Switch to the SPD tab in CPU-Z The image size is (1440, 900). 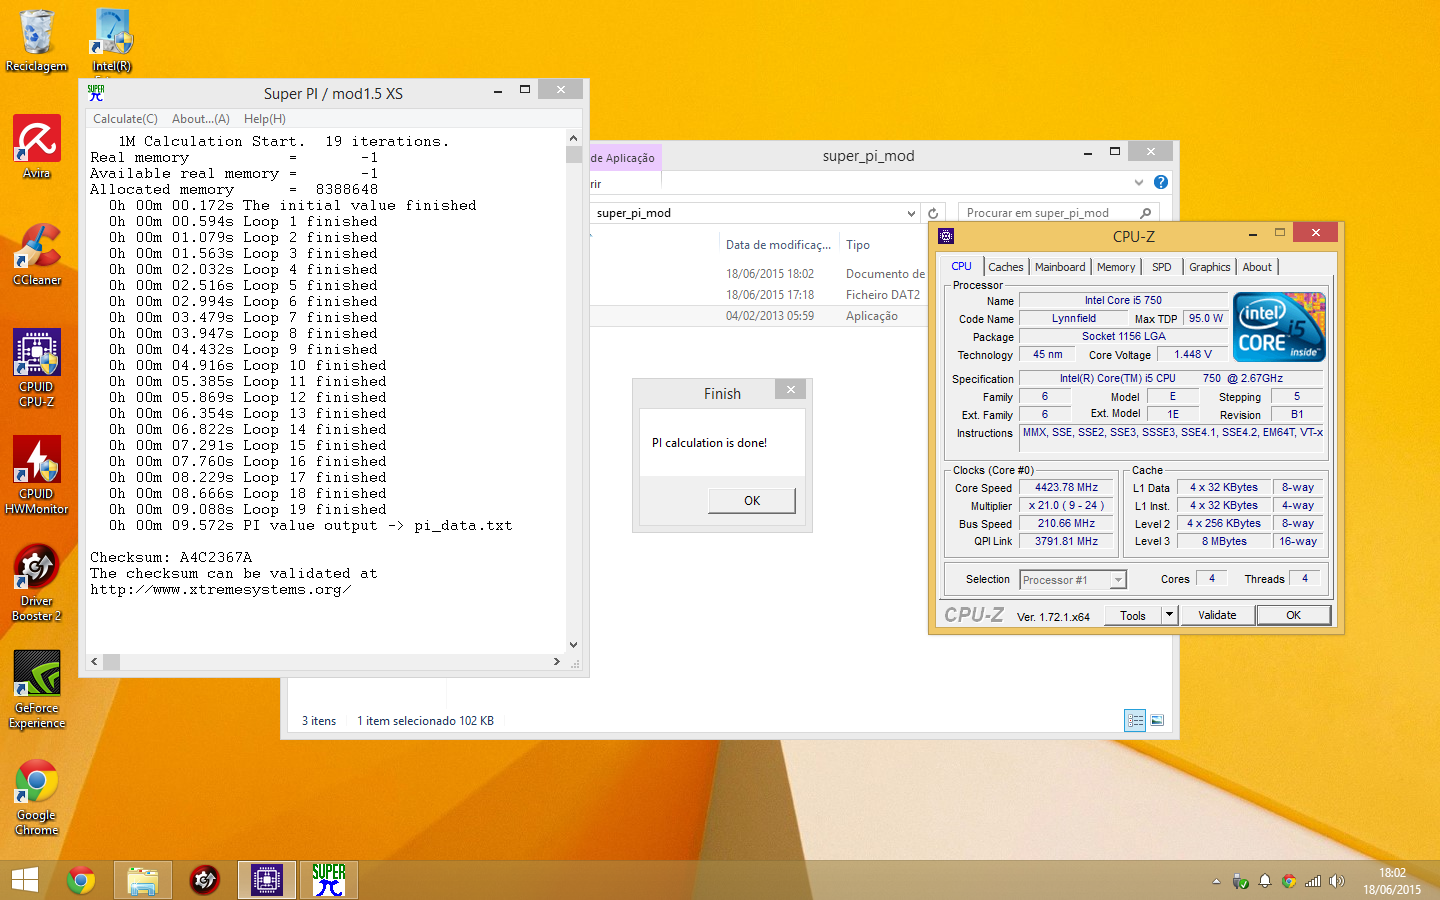point(1161,267)
